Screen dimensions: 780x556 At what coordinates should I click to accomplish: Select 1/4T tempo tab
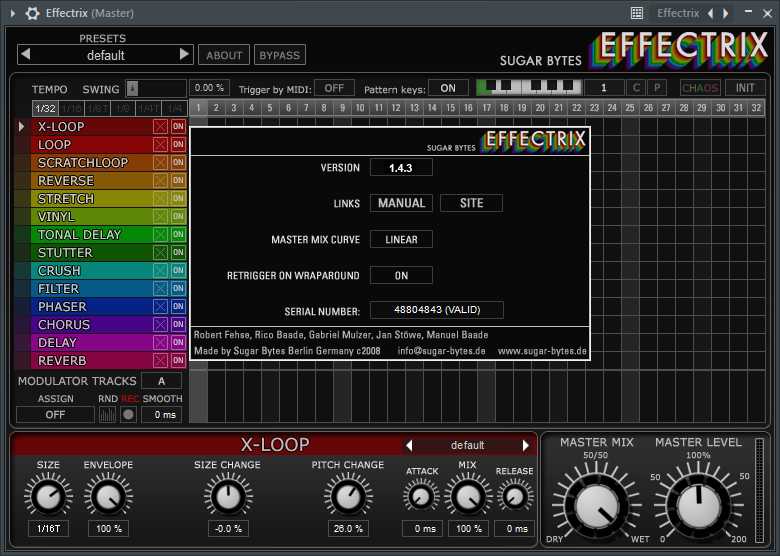pos(148,108)
